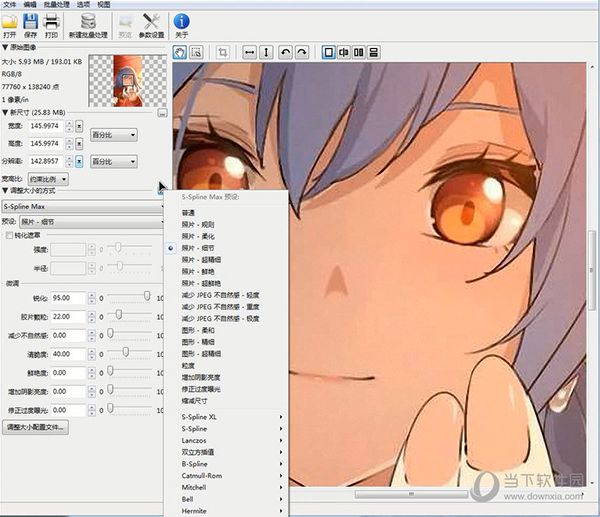The image size is (600, 517).
Task: Click the original image navigator thumbnail
Action: [127, 81]
